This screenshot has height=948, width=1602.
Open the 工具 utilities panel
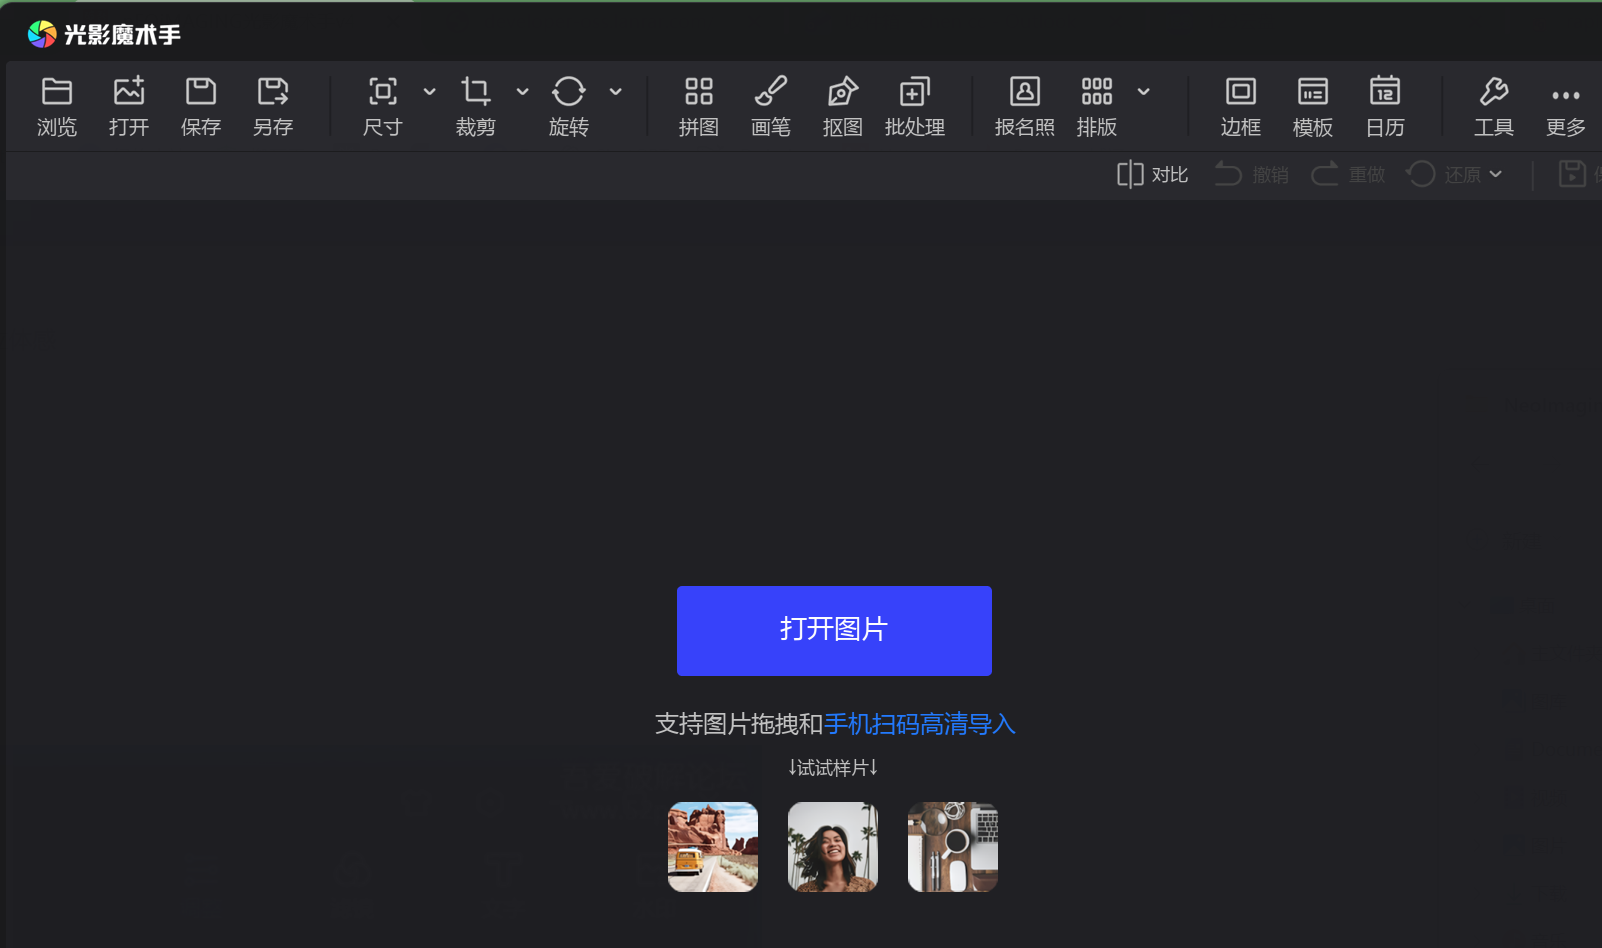click(1494, 105)
